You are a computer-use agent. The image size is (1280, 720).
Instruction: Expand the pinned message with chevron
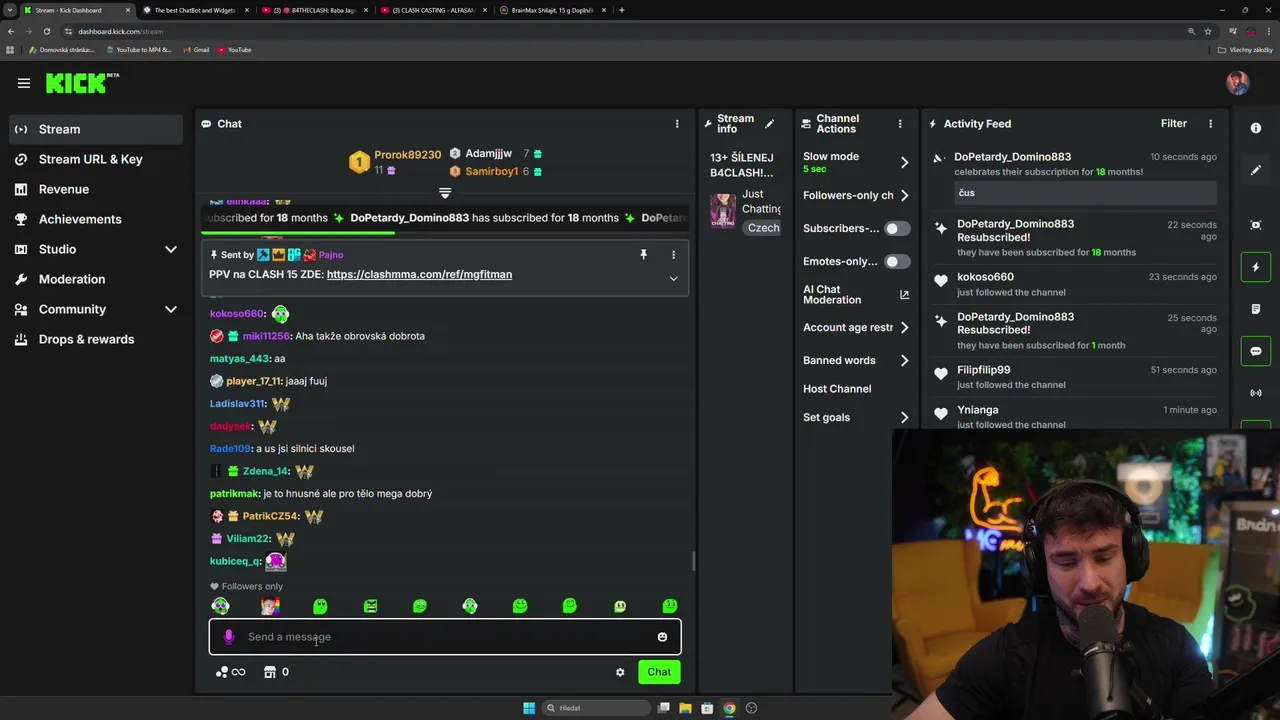(673, 278)
